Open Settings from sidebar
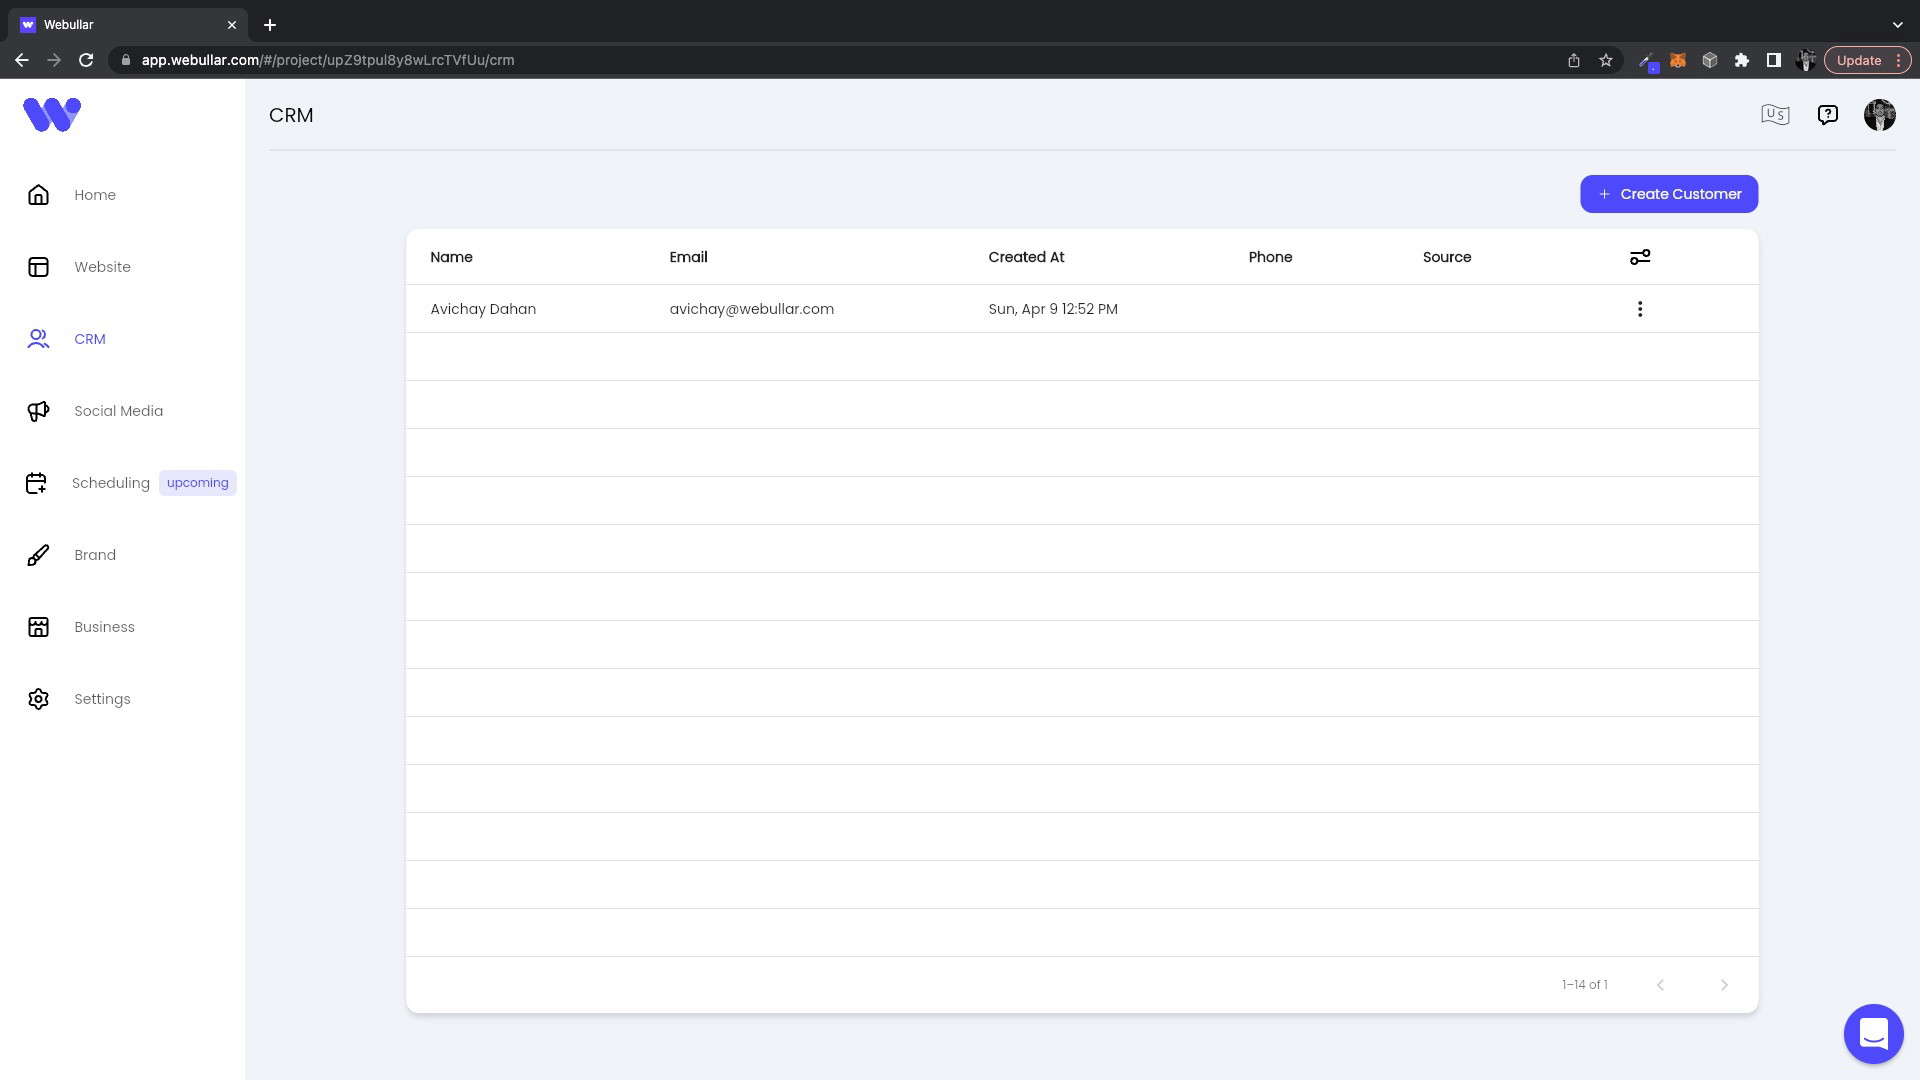1920x1080 pixels. tap(102, 698)
